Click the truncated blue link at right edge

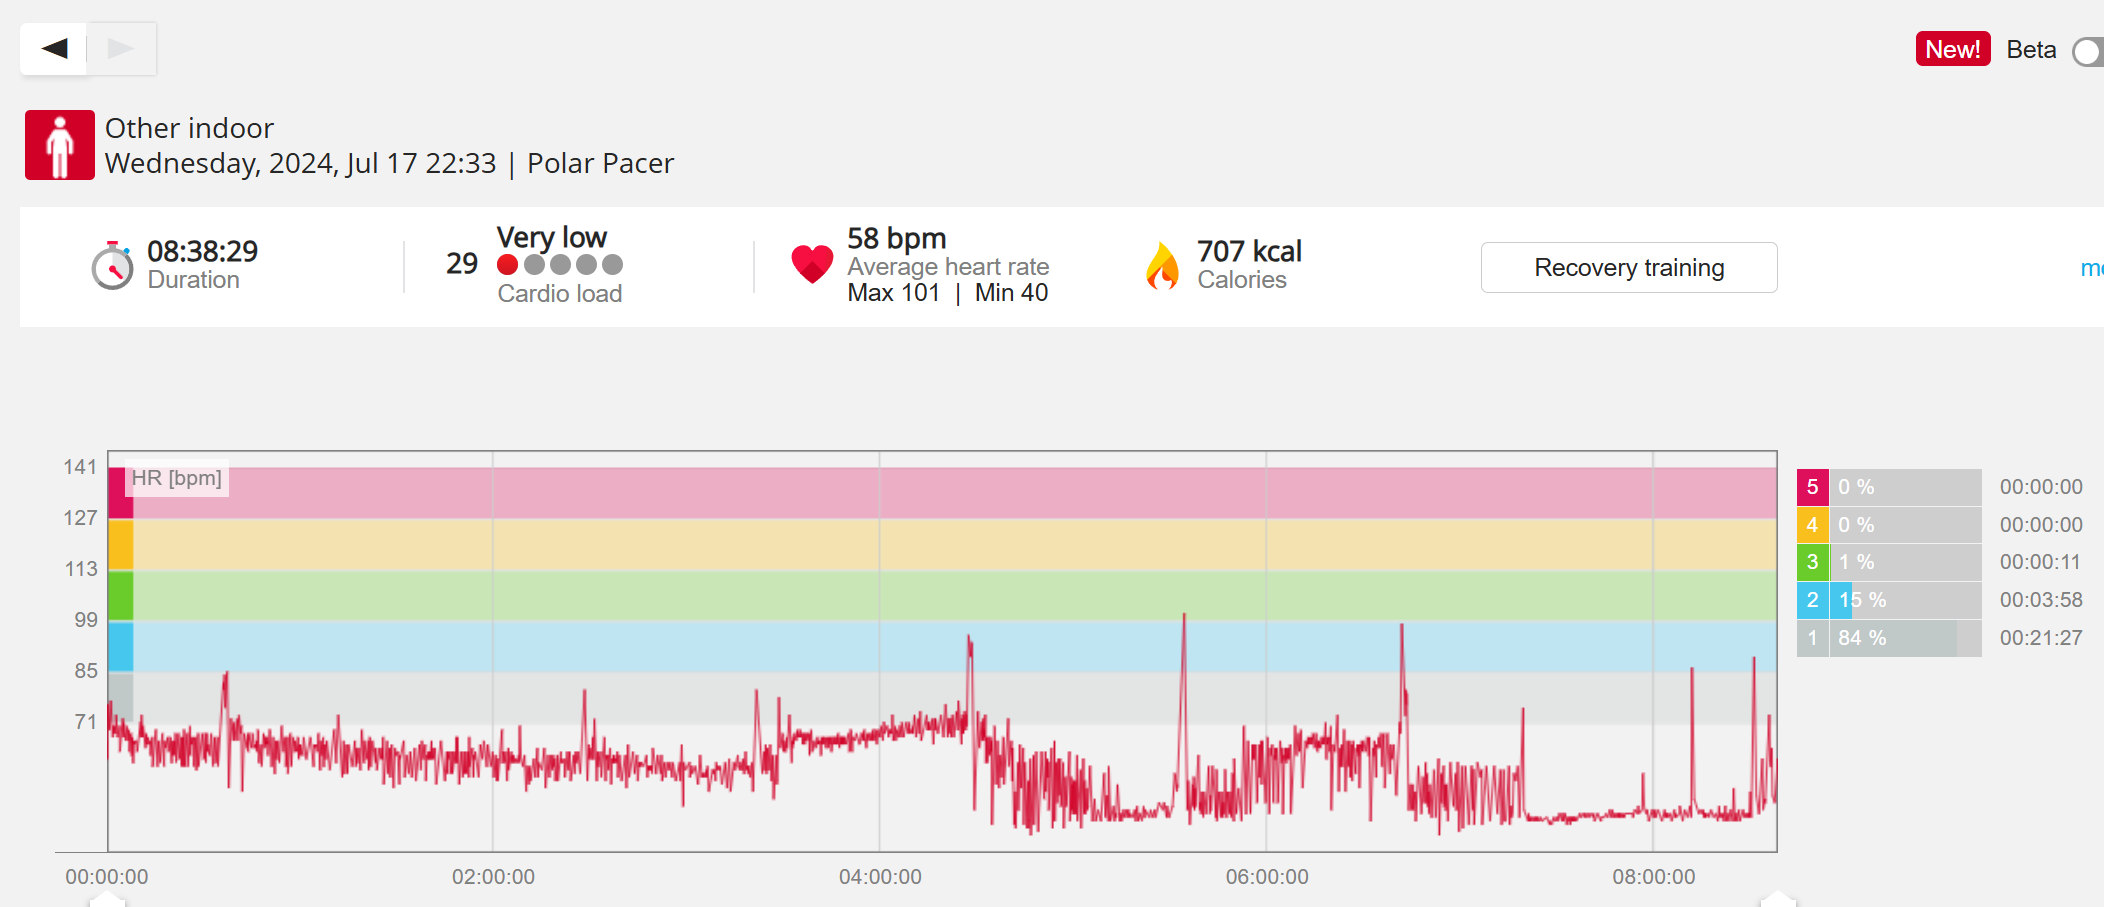pos(2091,268)
